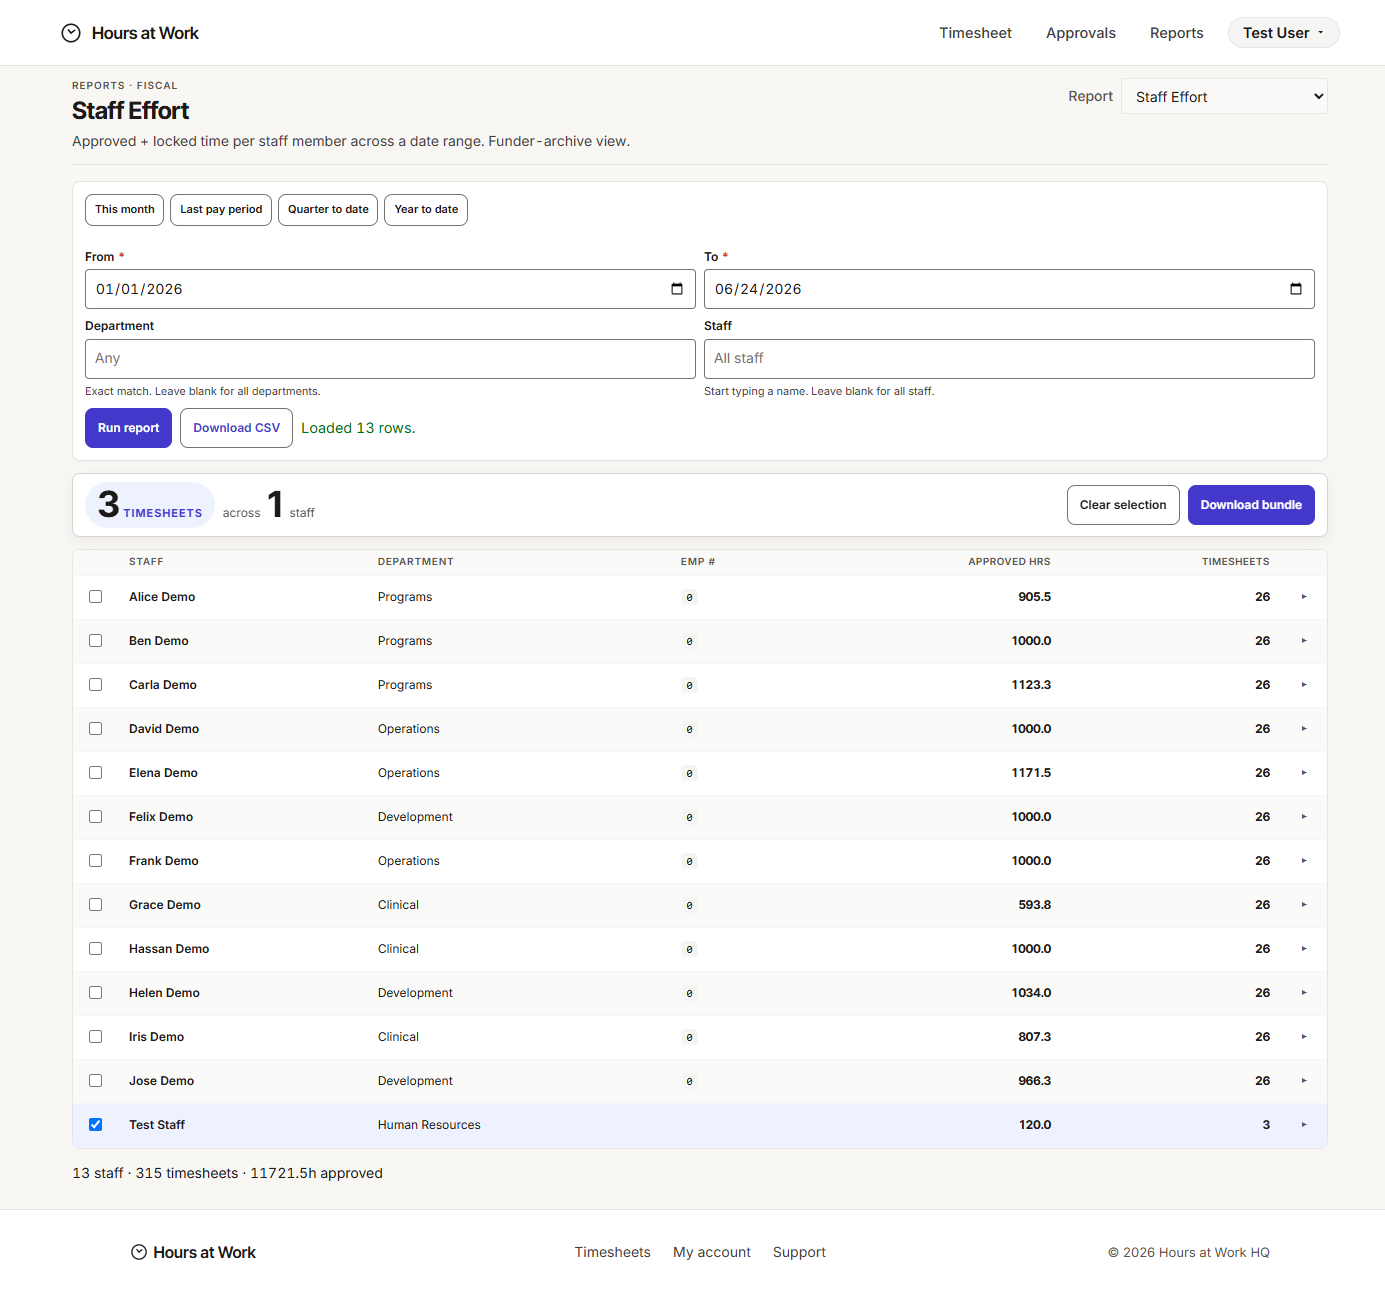
Task: Open Support footer link
Action: (x=799, y=1252)
